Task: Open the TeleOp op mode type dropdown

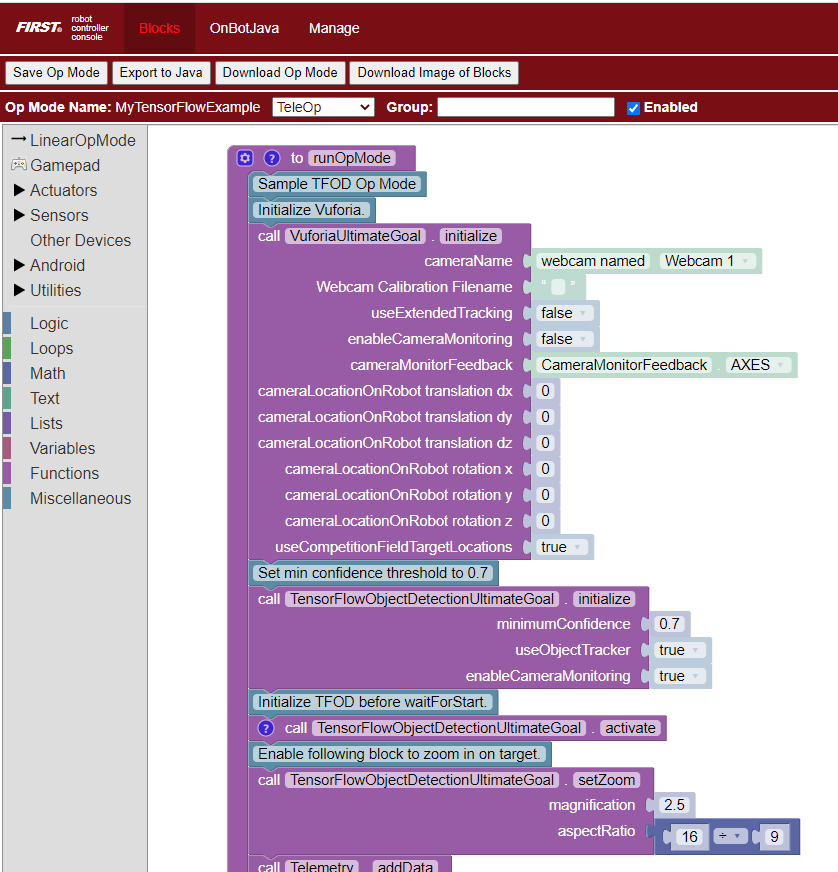Action: pyautogui.click(x=323, y=107)
